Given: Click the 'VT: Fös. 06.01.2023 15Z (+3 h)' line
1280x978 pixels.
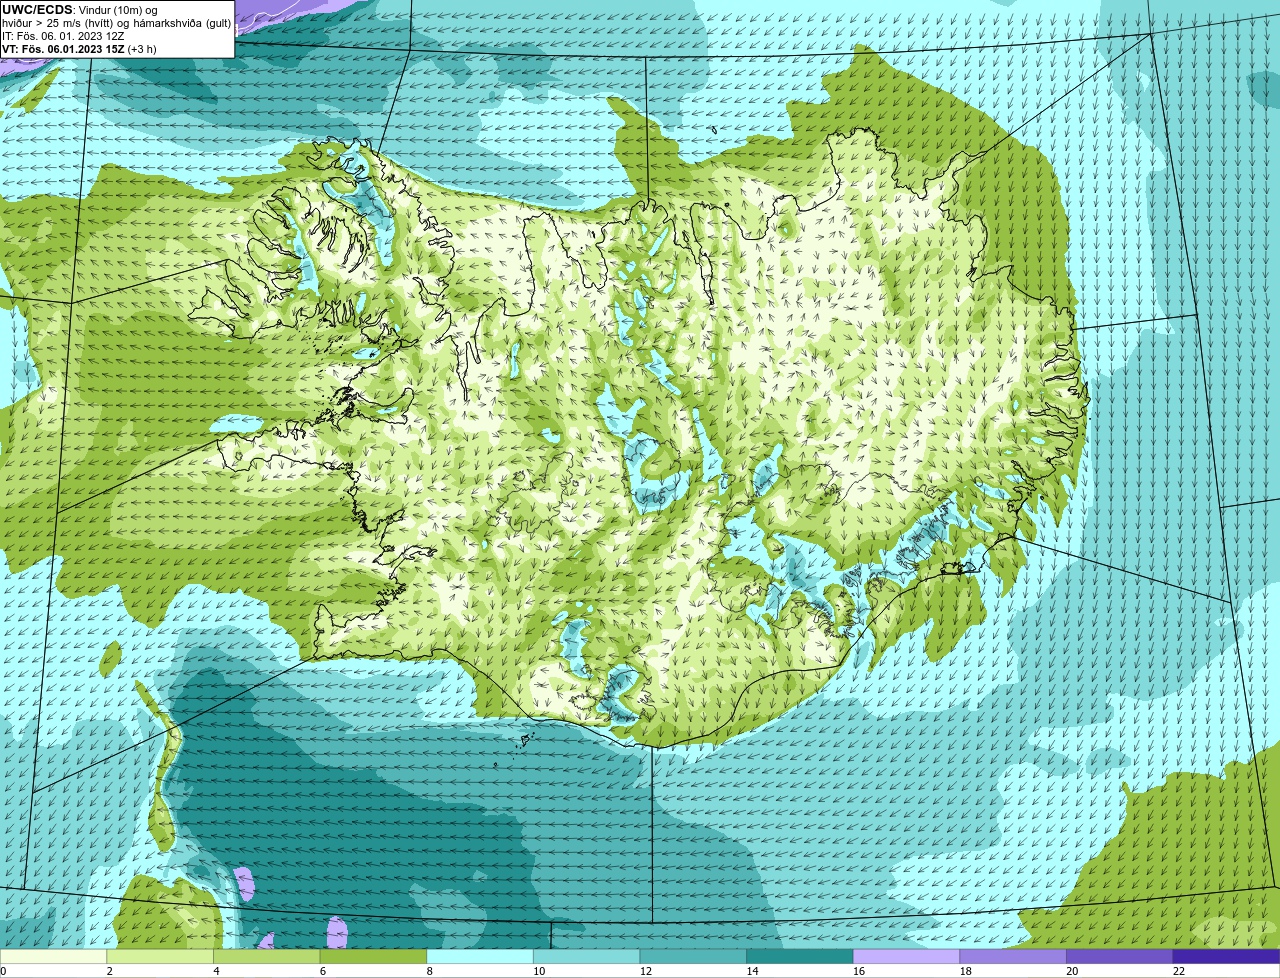Looking at the screenshot, I should [x=79, y=49].
